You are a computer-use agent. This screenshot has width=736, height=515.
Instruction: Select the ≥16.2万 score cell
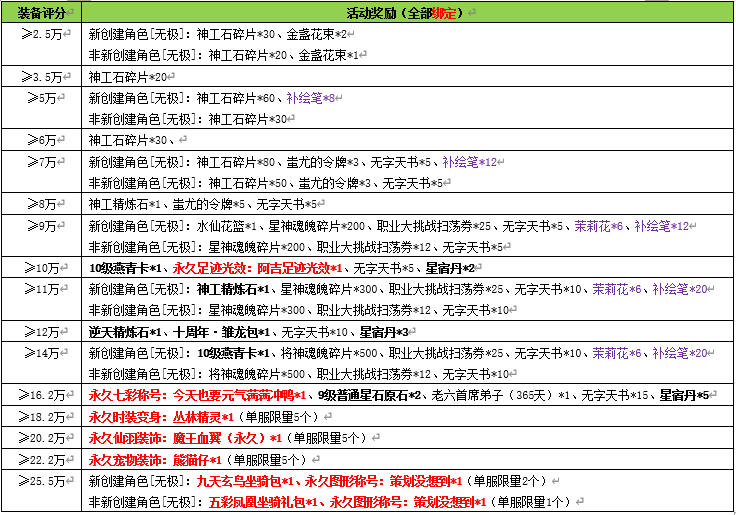(42, 395)
